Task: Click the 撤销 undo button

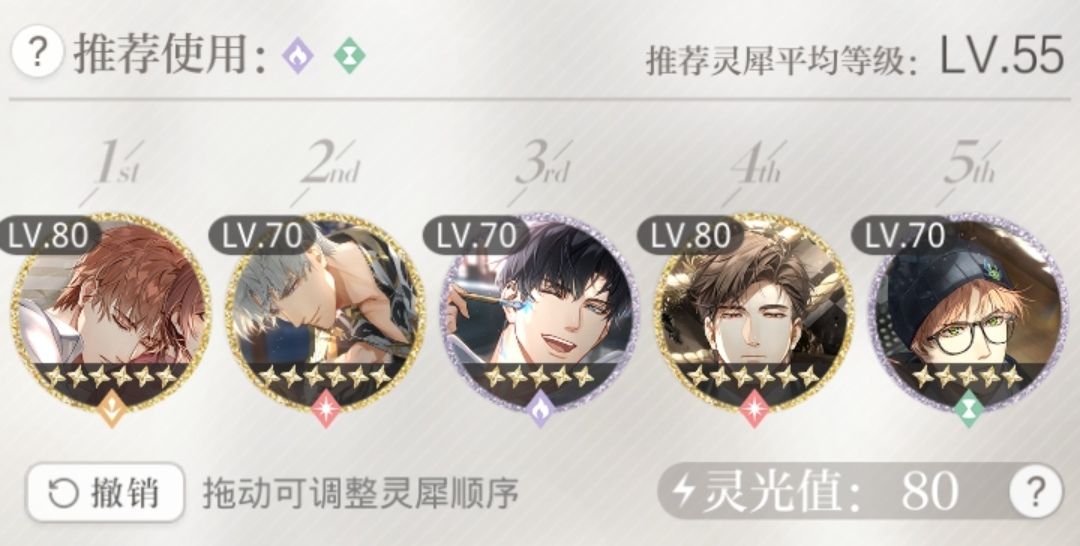Action: (x=105, y=493)
